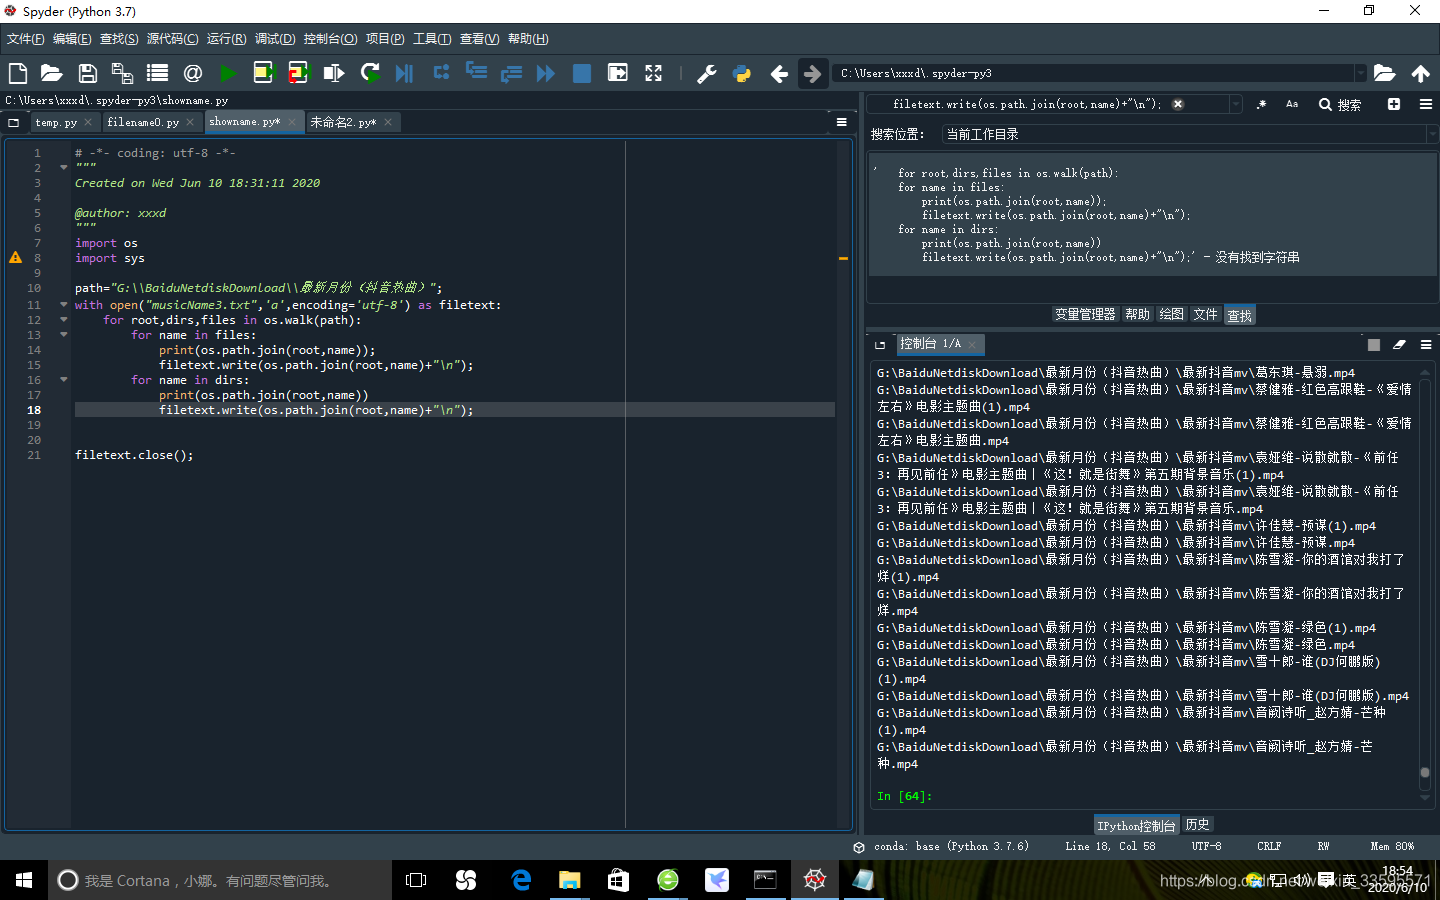Run current cell toolbar icon
Screen dimensions: 1440x900
(x=263, y=73)
